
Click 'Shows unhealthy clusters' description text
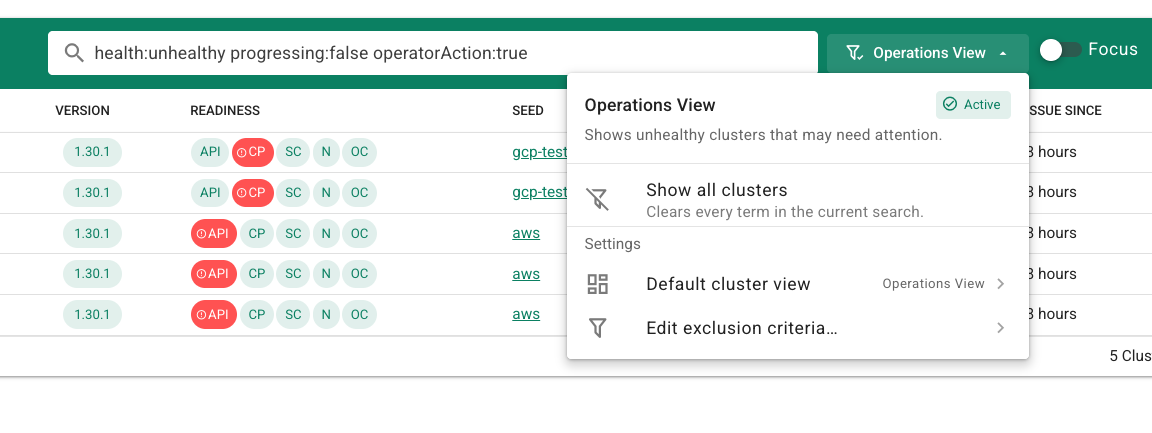pyautogui.click(x=763, y=135)
